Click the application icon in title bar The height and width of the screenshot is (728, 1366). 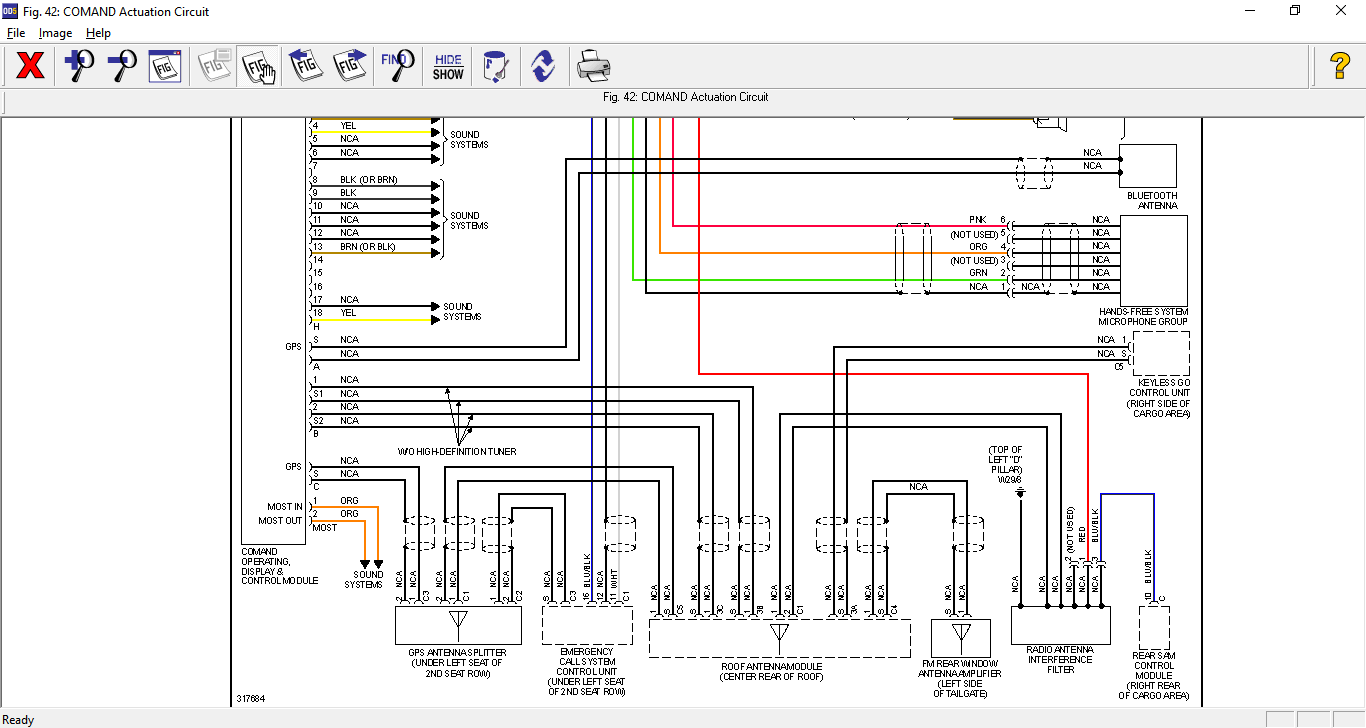coord(10,11)
